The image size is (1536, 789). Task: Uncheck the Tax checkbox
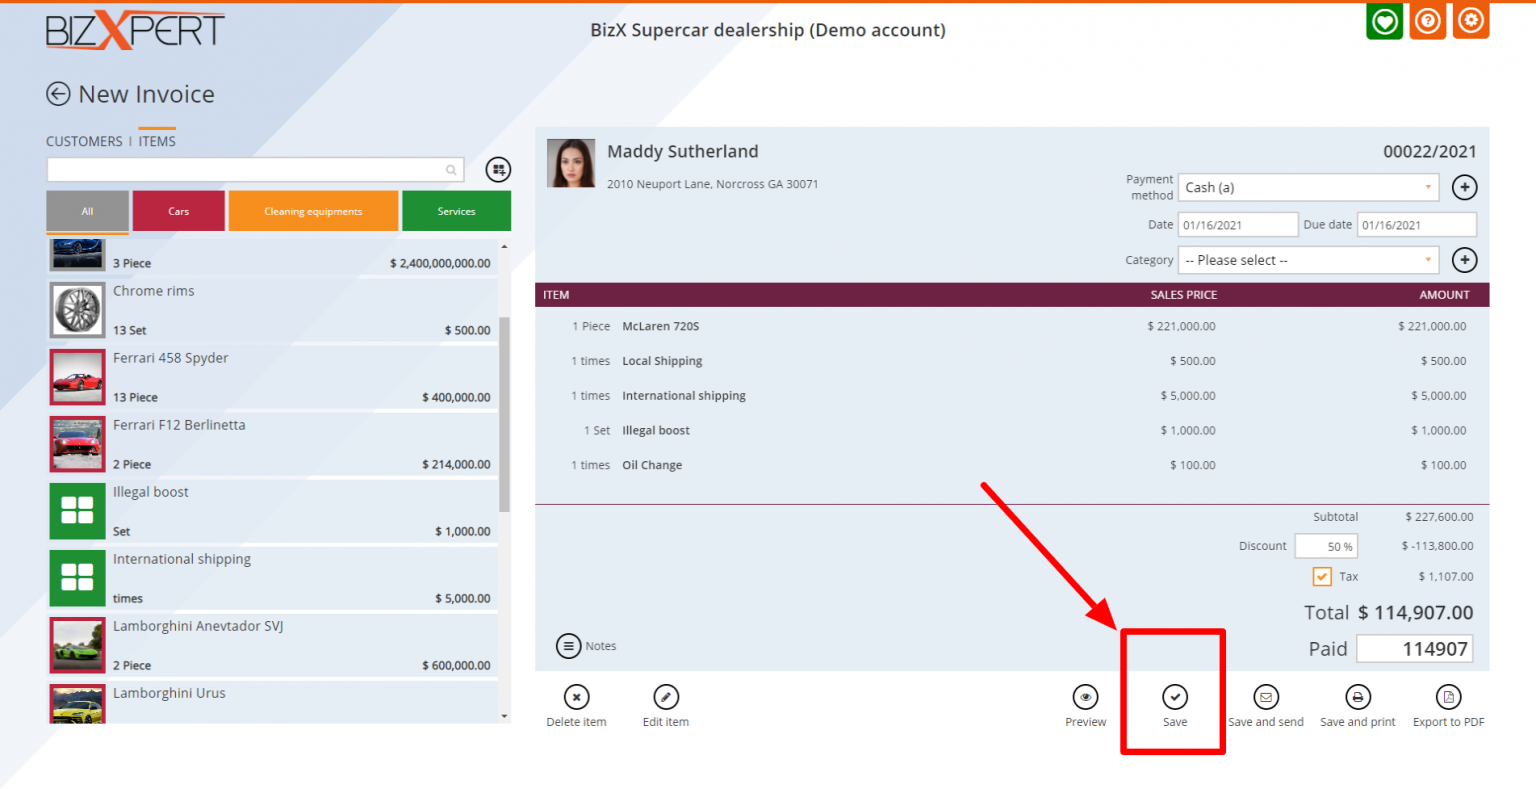1322,577
